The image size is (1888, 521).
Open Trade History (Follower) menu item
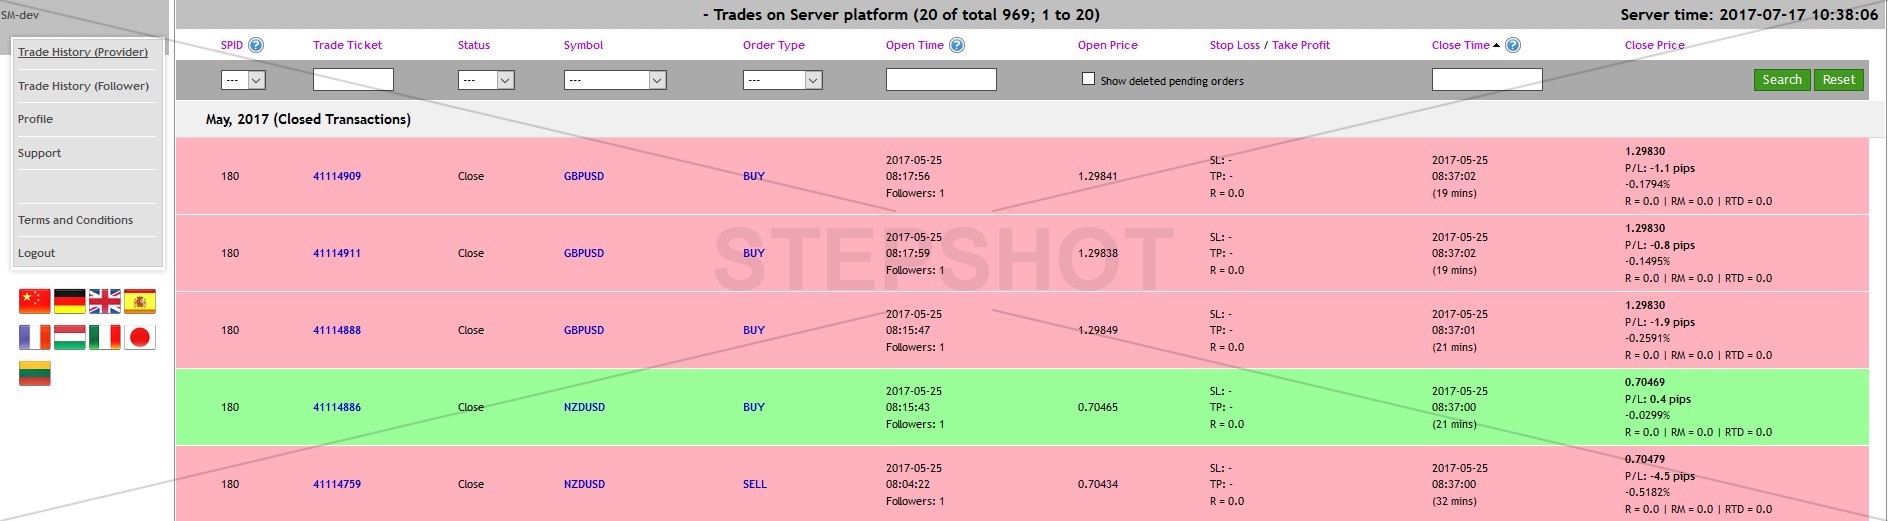point(83,86)
